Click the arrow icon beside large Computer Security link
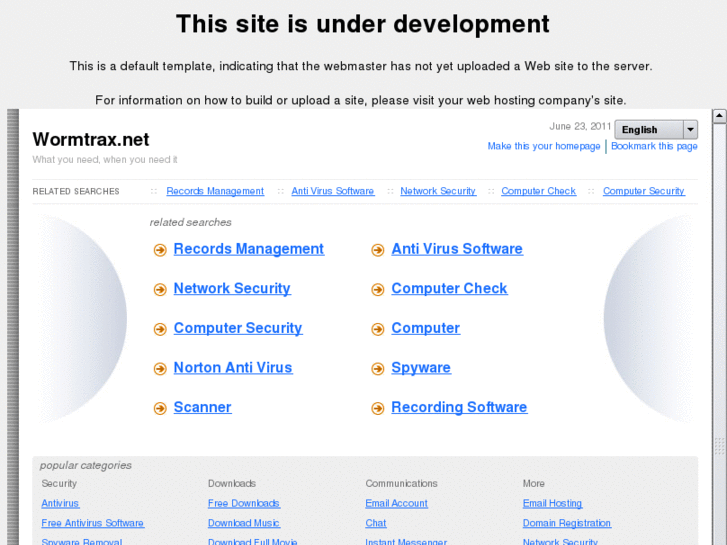The height and width of the screenshot is (545, 727). (160, 329)
